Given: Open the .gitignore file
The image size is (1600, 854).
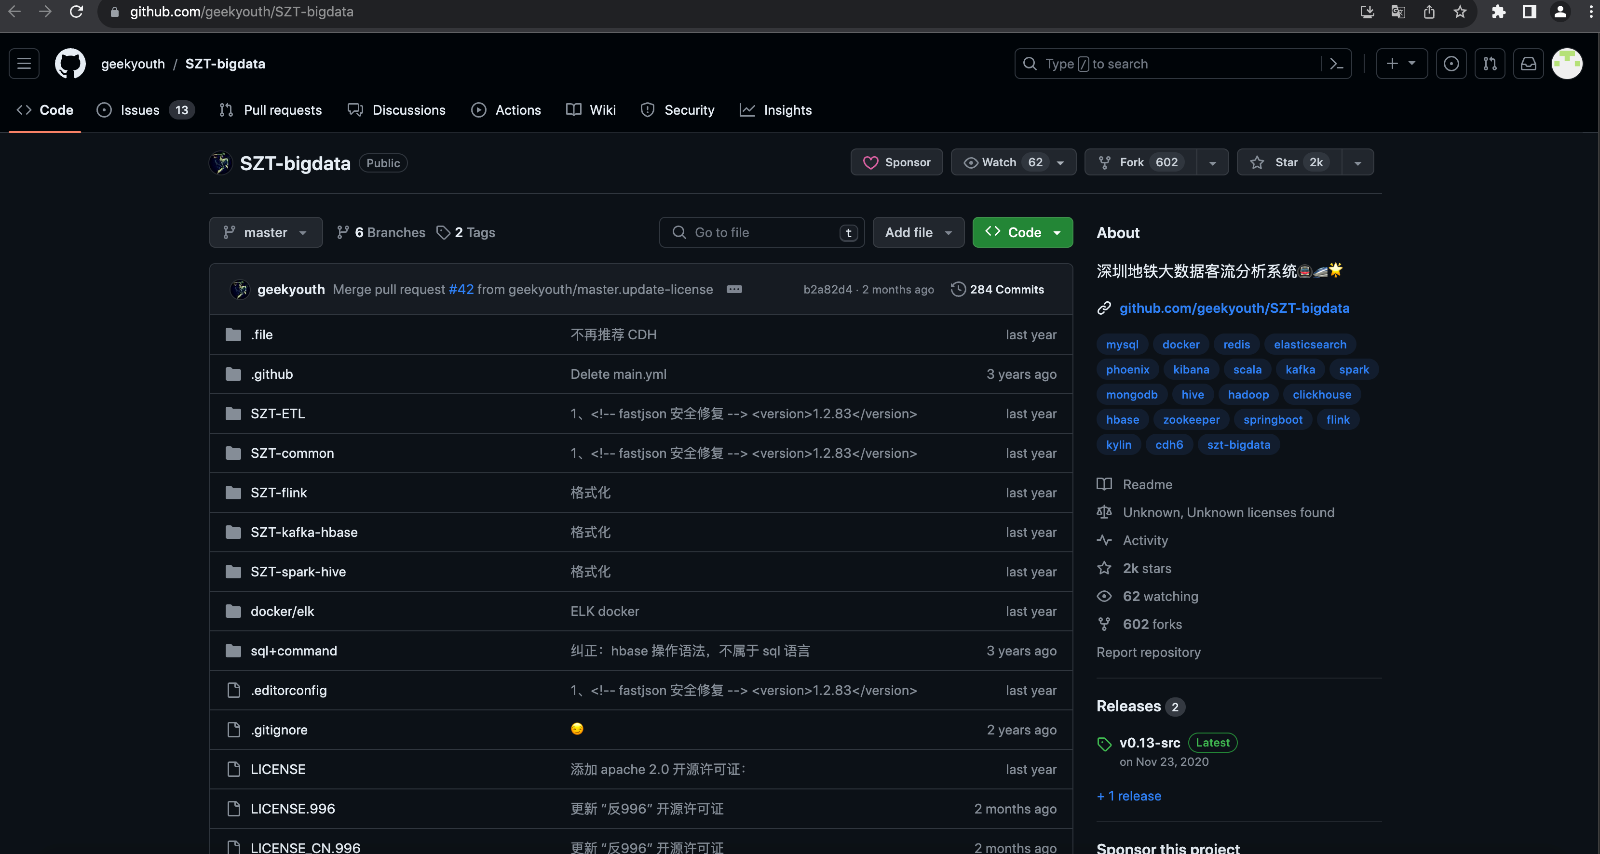Looking at the screenshot, I should (x=279, y=730).
